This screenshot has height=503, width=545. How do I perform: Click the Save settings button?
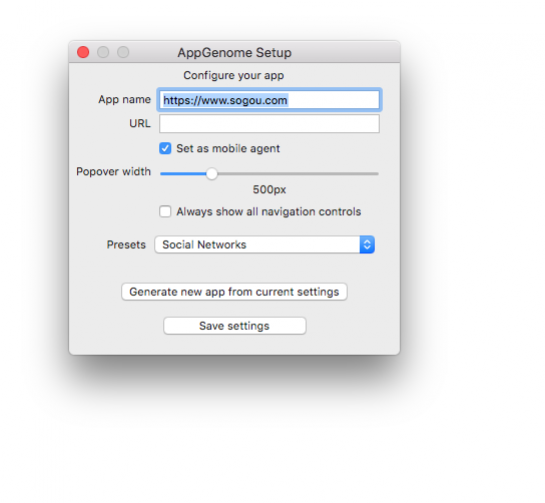tap(235, 326)
